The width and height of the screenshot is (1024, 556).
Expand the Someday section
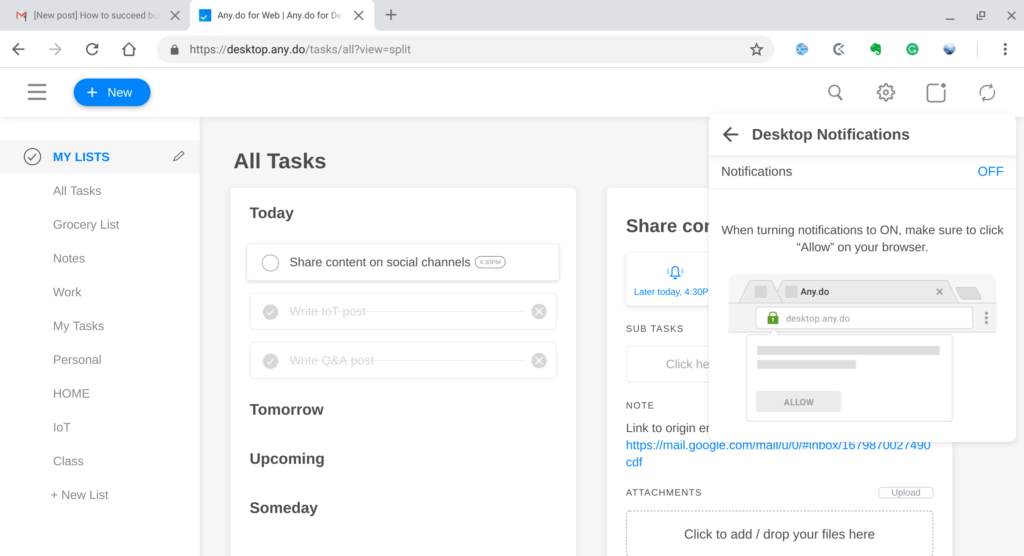pyautogui.click(x=283, y=508)
